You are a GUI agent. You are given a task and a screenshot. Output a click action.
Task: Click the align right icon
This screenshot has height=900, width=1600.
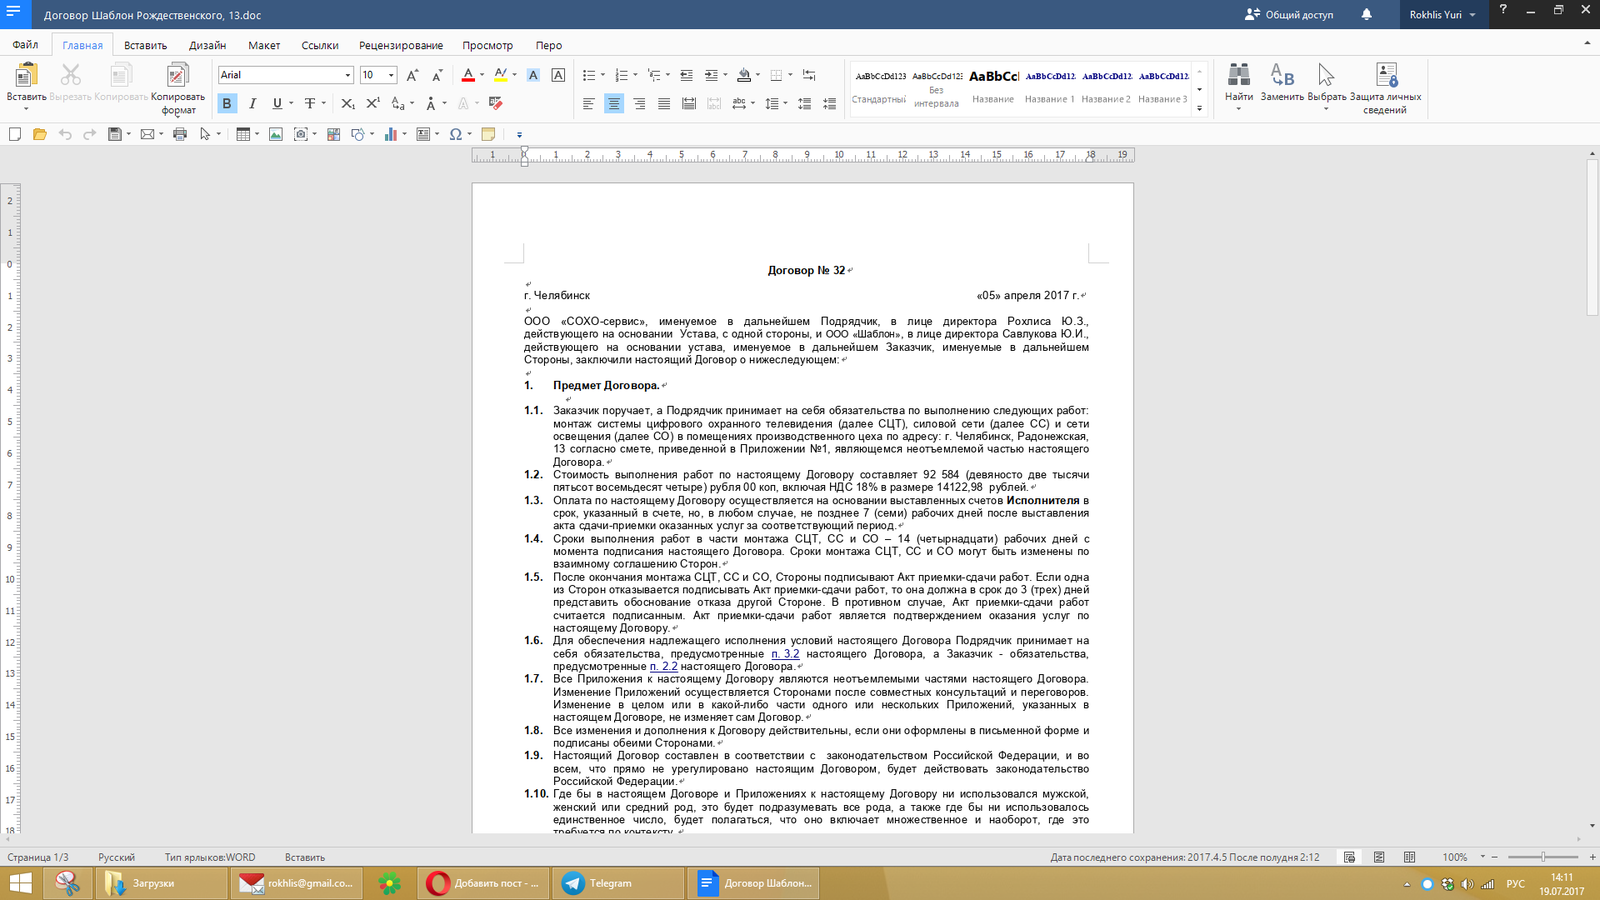[639, 104]
